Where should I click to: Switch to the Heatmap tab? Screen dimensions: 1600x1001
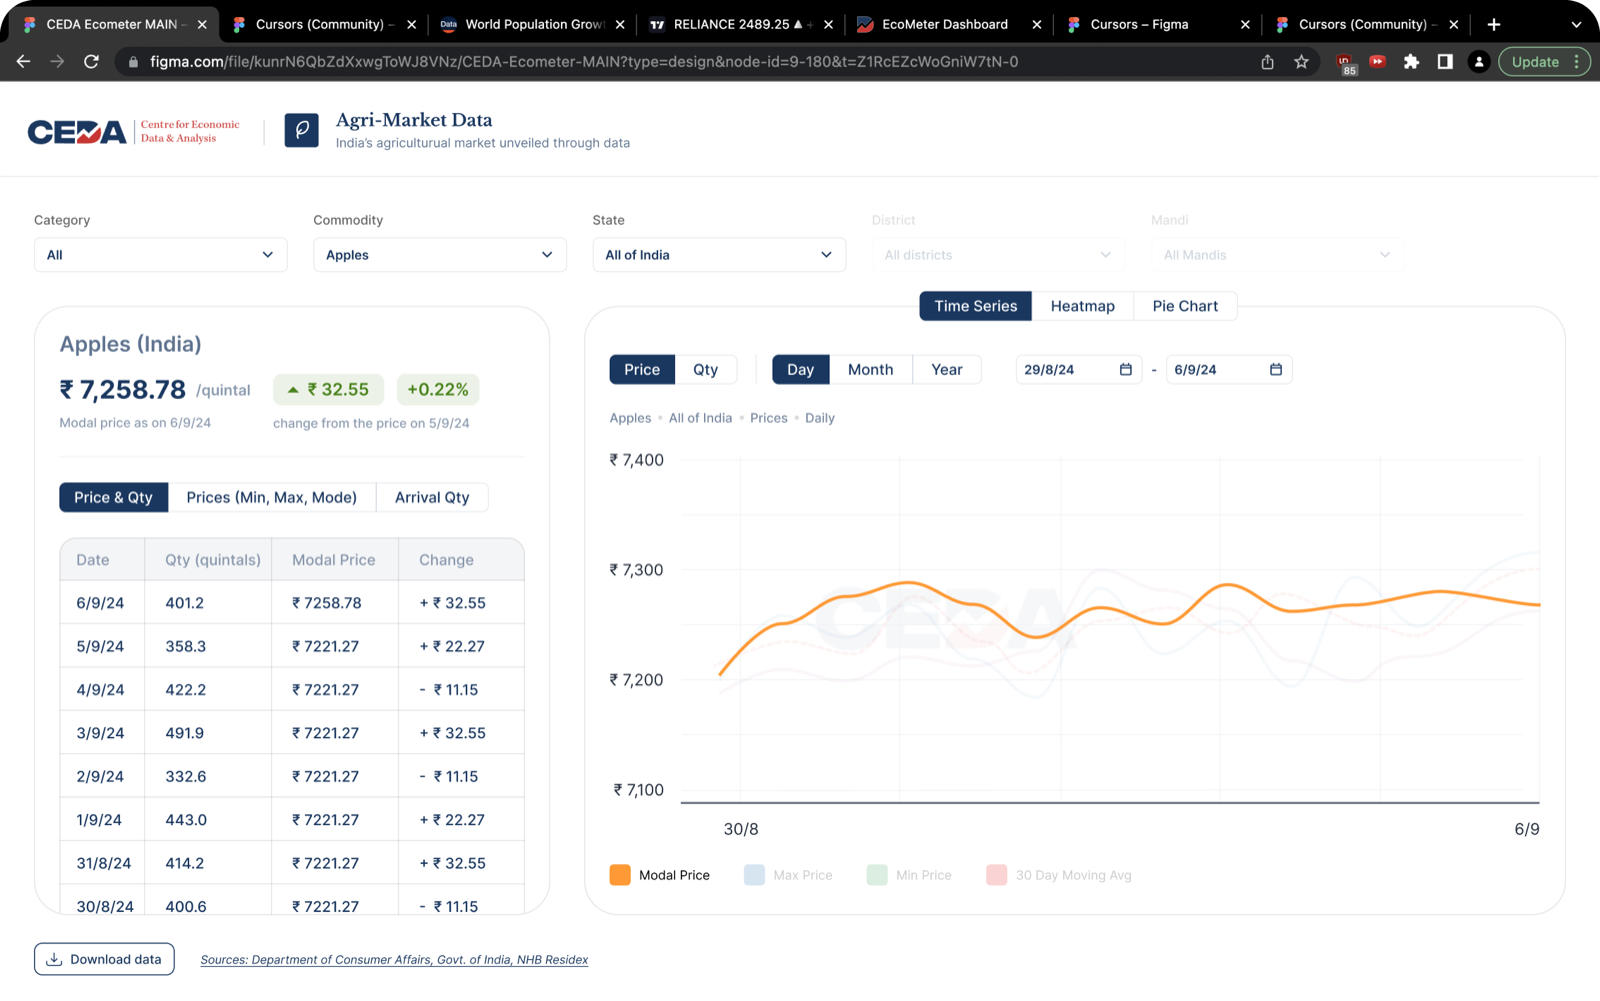1082,306
